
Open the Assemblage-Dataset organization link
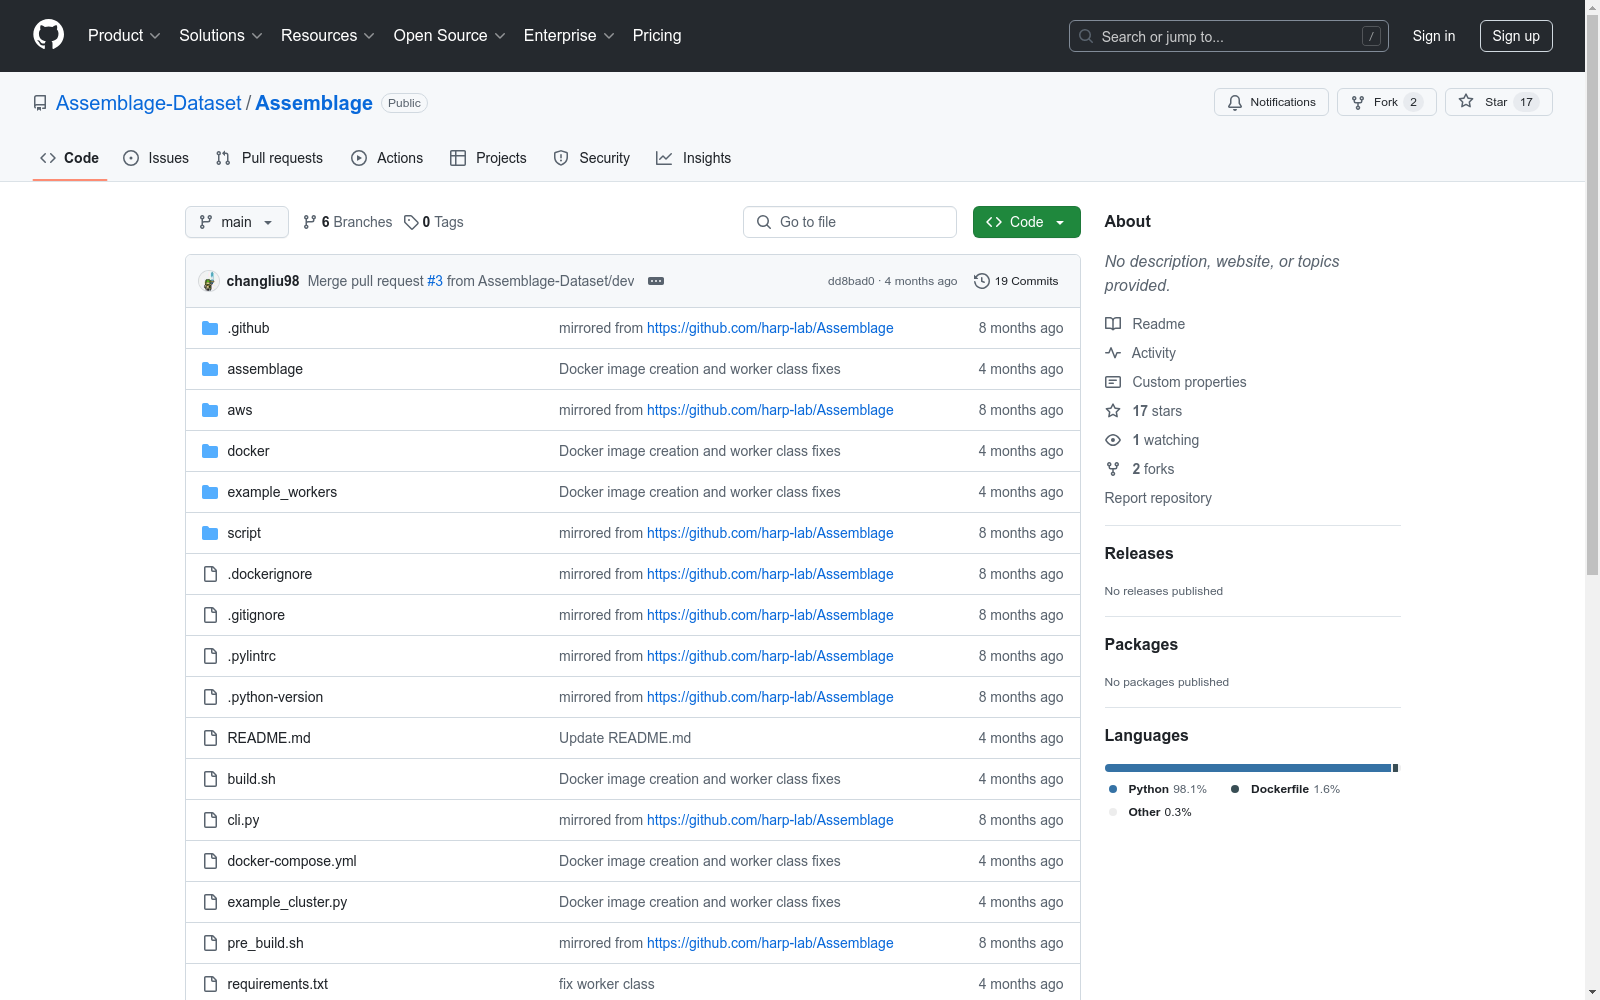pyautogui.click(x=149, y=103)
